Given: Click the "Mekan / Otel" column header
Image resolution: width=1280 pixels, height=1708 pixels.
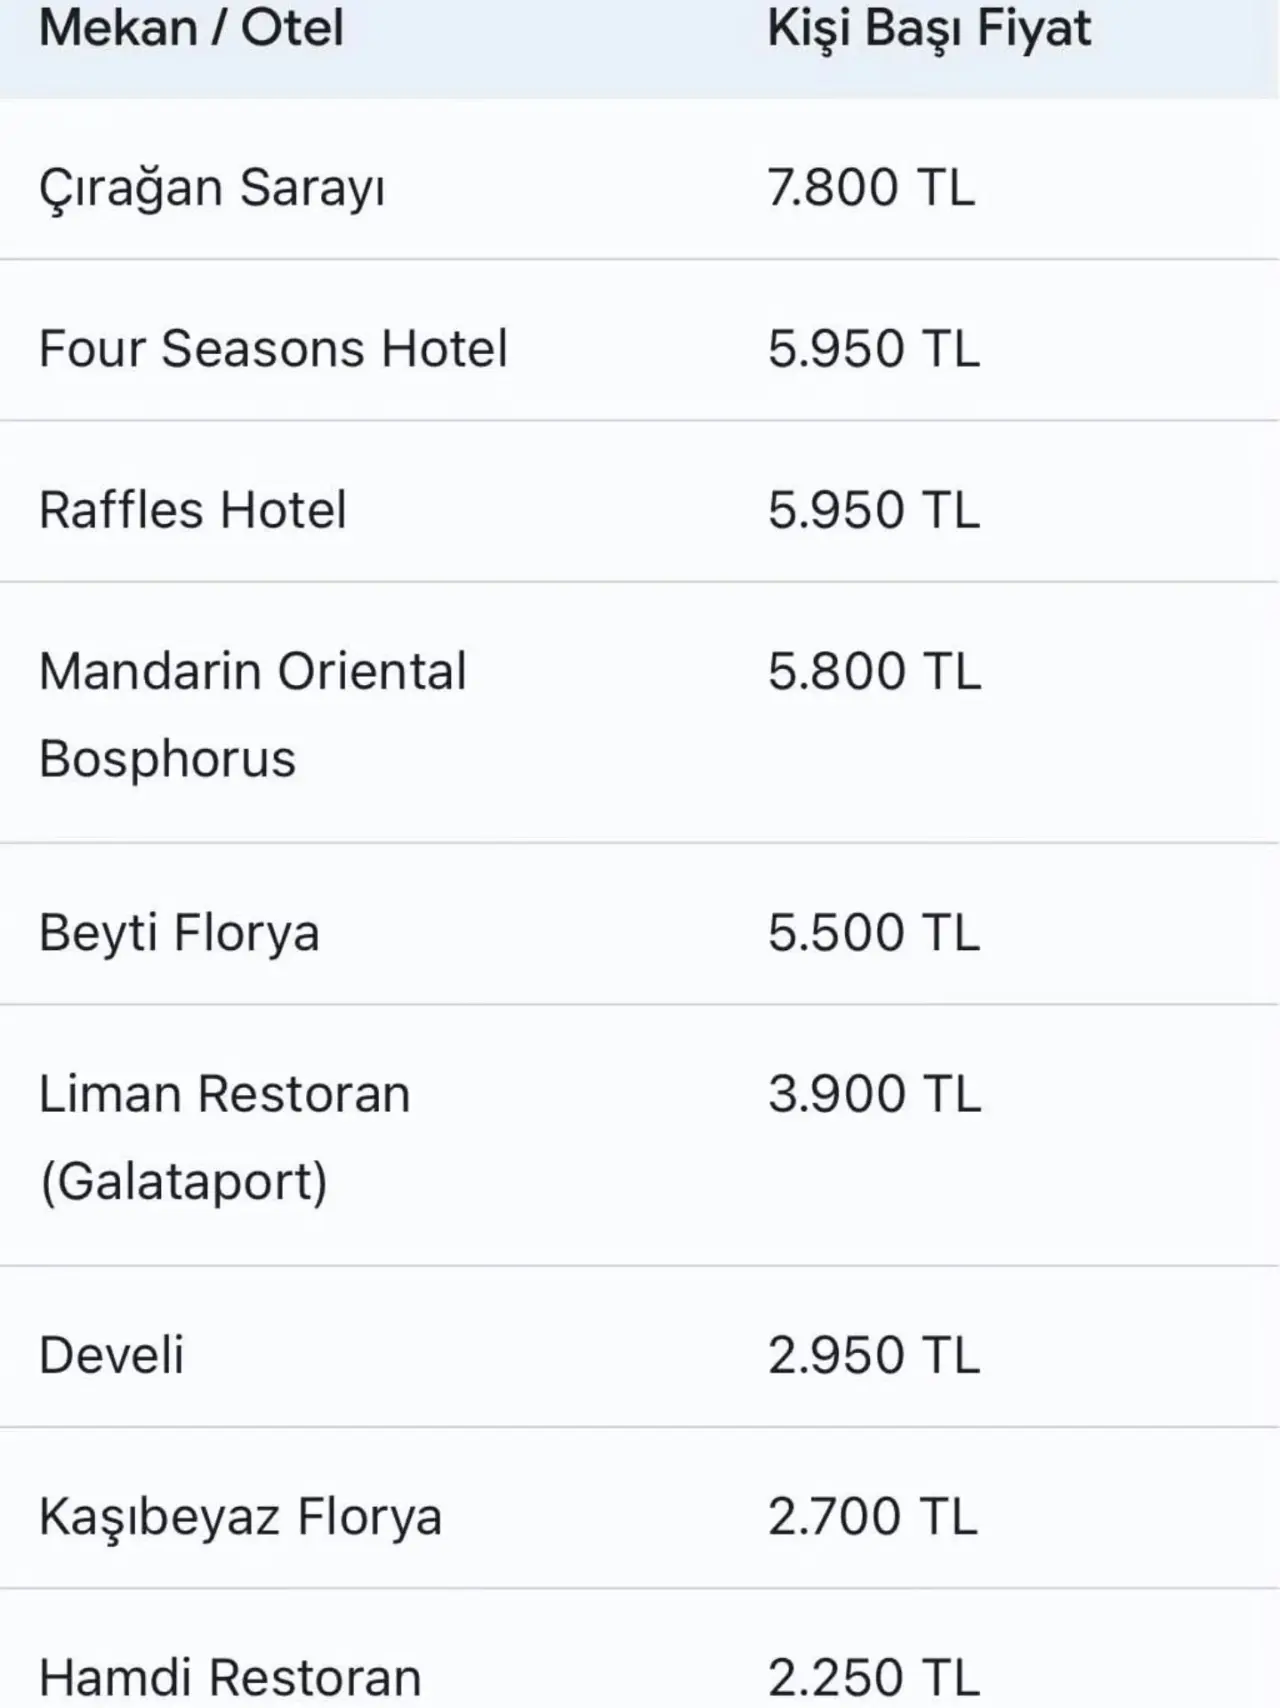Looking at the screenshot, I should pyautogui.click(x=191, y=28).
